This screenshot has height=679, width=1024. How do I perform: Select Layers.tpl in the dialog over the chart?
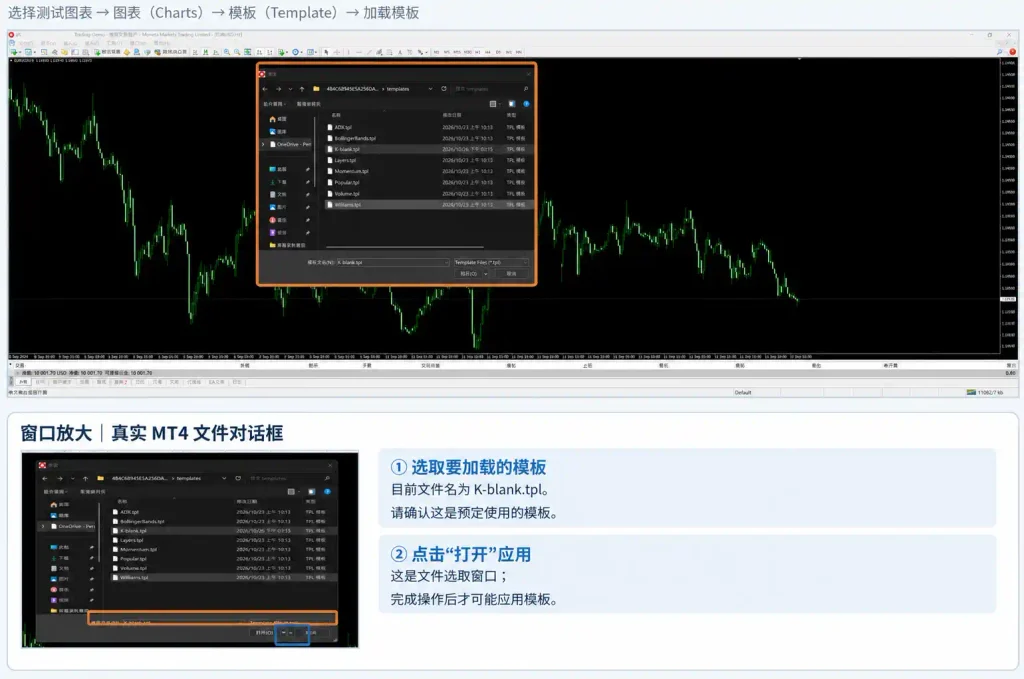(429, 160)
